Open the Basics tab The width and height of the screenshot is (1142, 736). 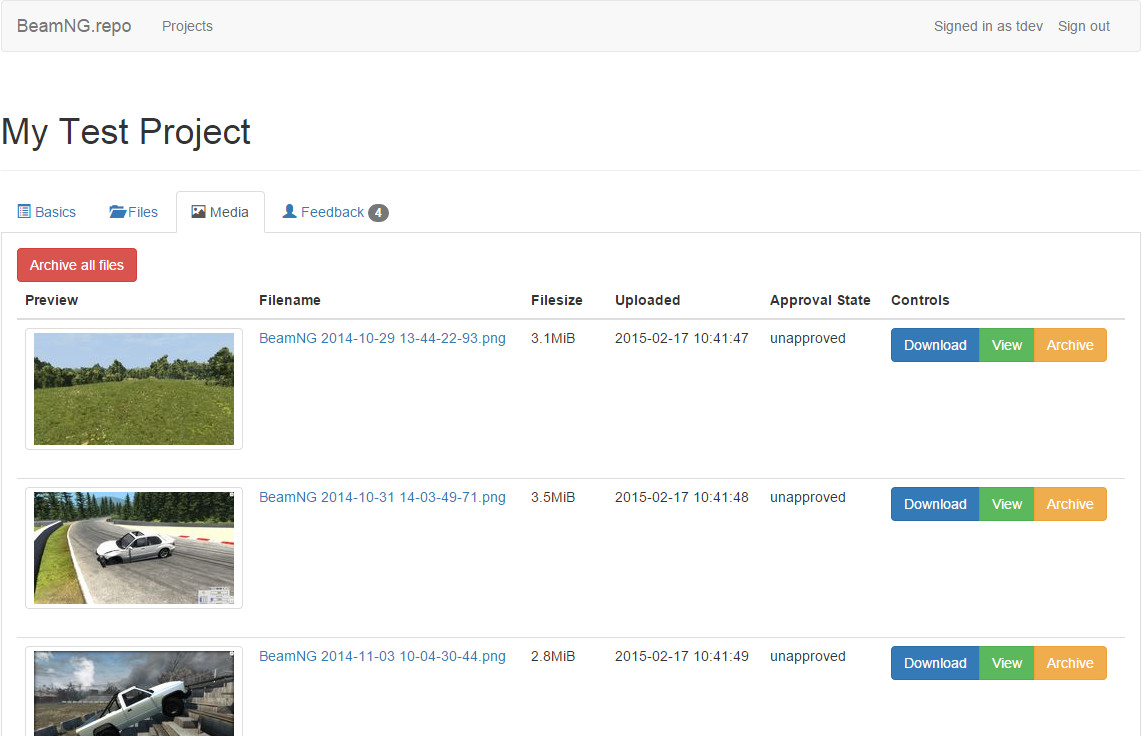[x=47, y=212]
